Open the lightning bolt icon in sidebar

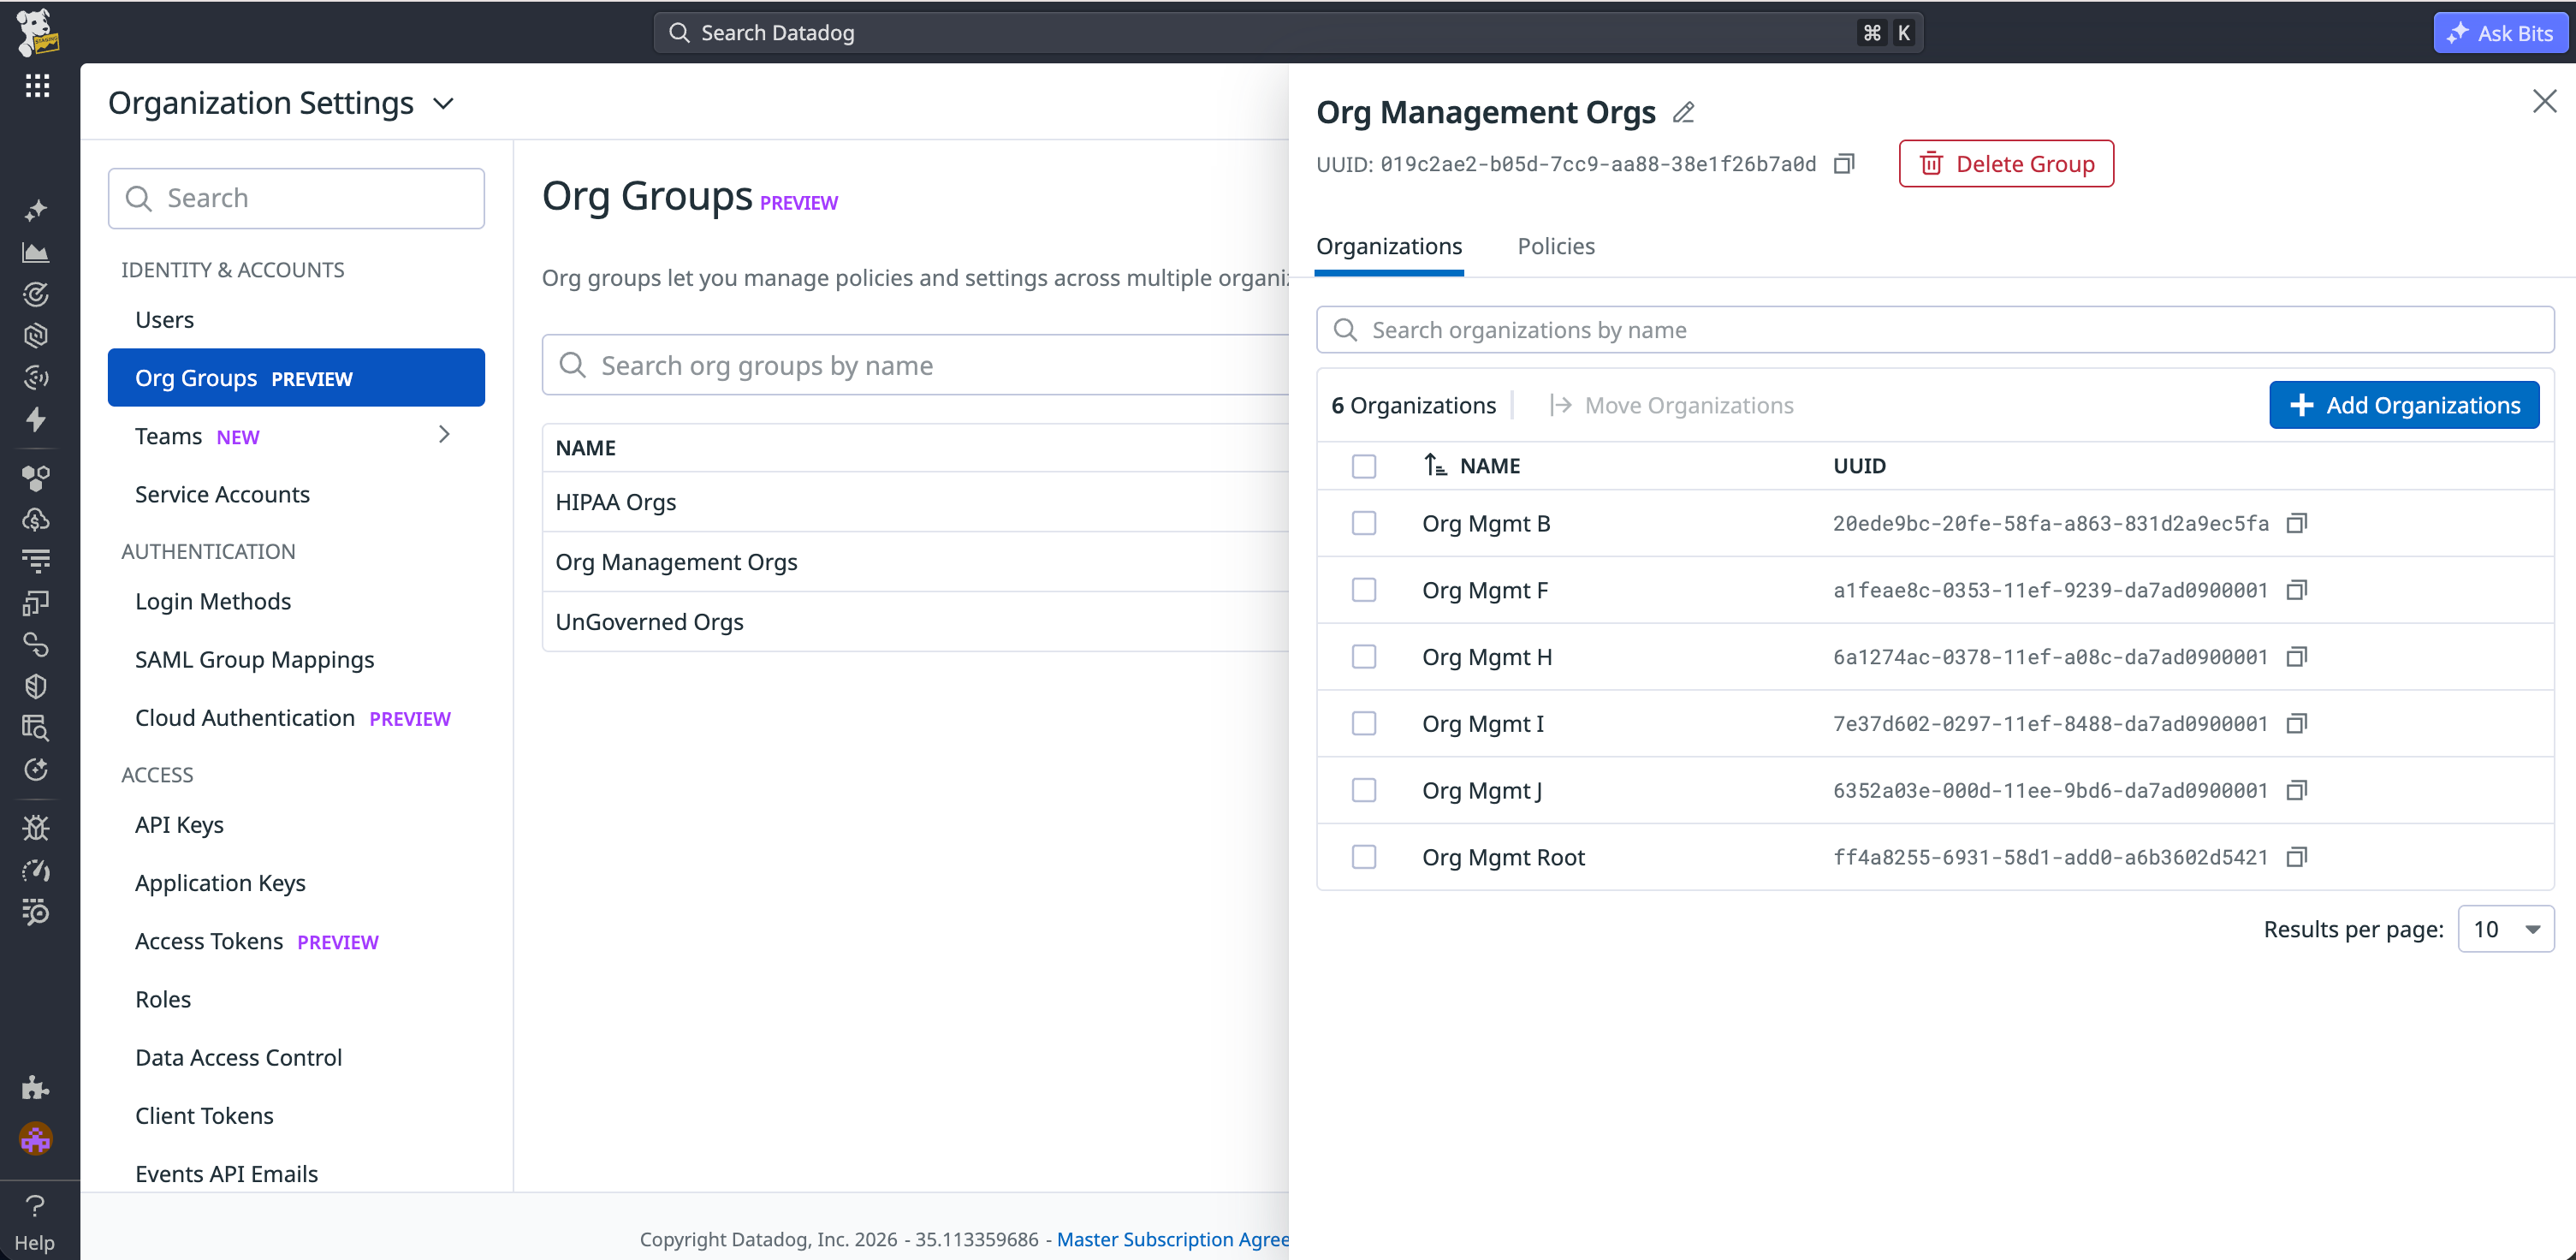pyautogui.click(x=36, y=419)
